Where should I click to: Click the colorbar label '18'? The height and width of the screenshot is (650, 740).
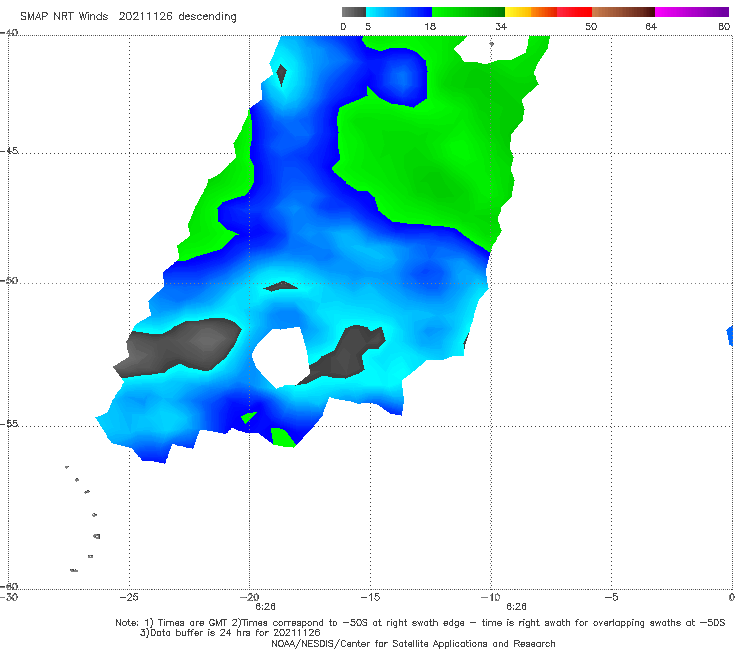[430, 26]
